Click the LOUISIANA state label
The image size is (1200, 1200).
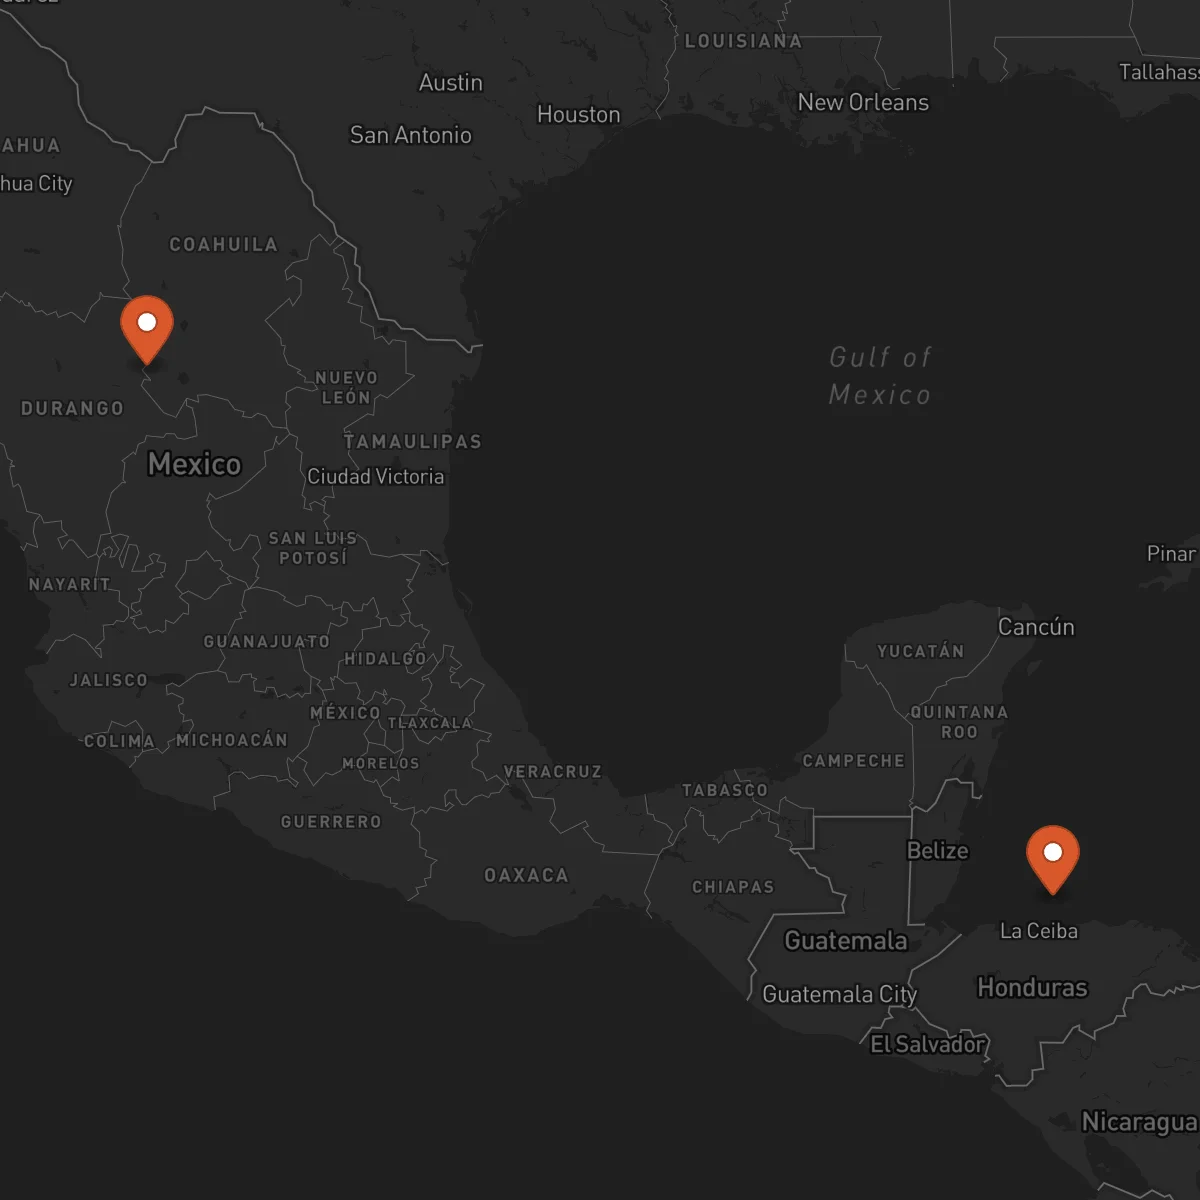tap(743, 41)
